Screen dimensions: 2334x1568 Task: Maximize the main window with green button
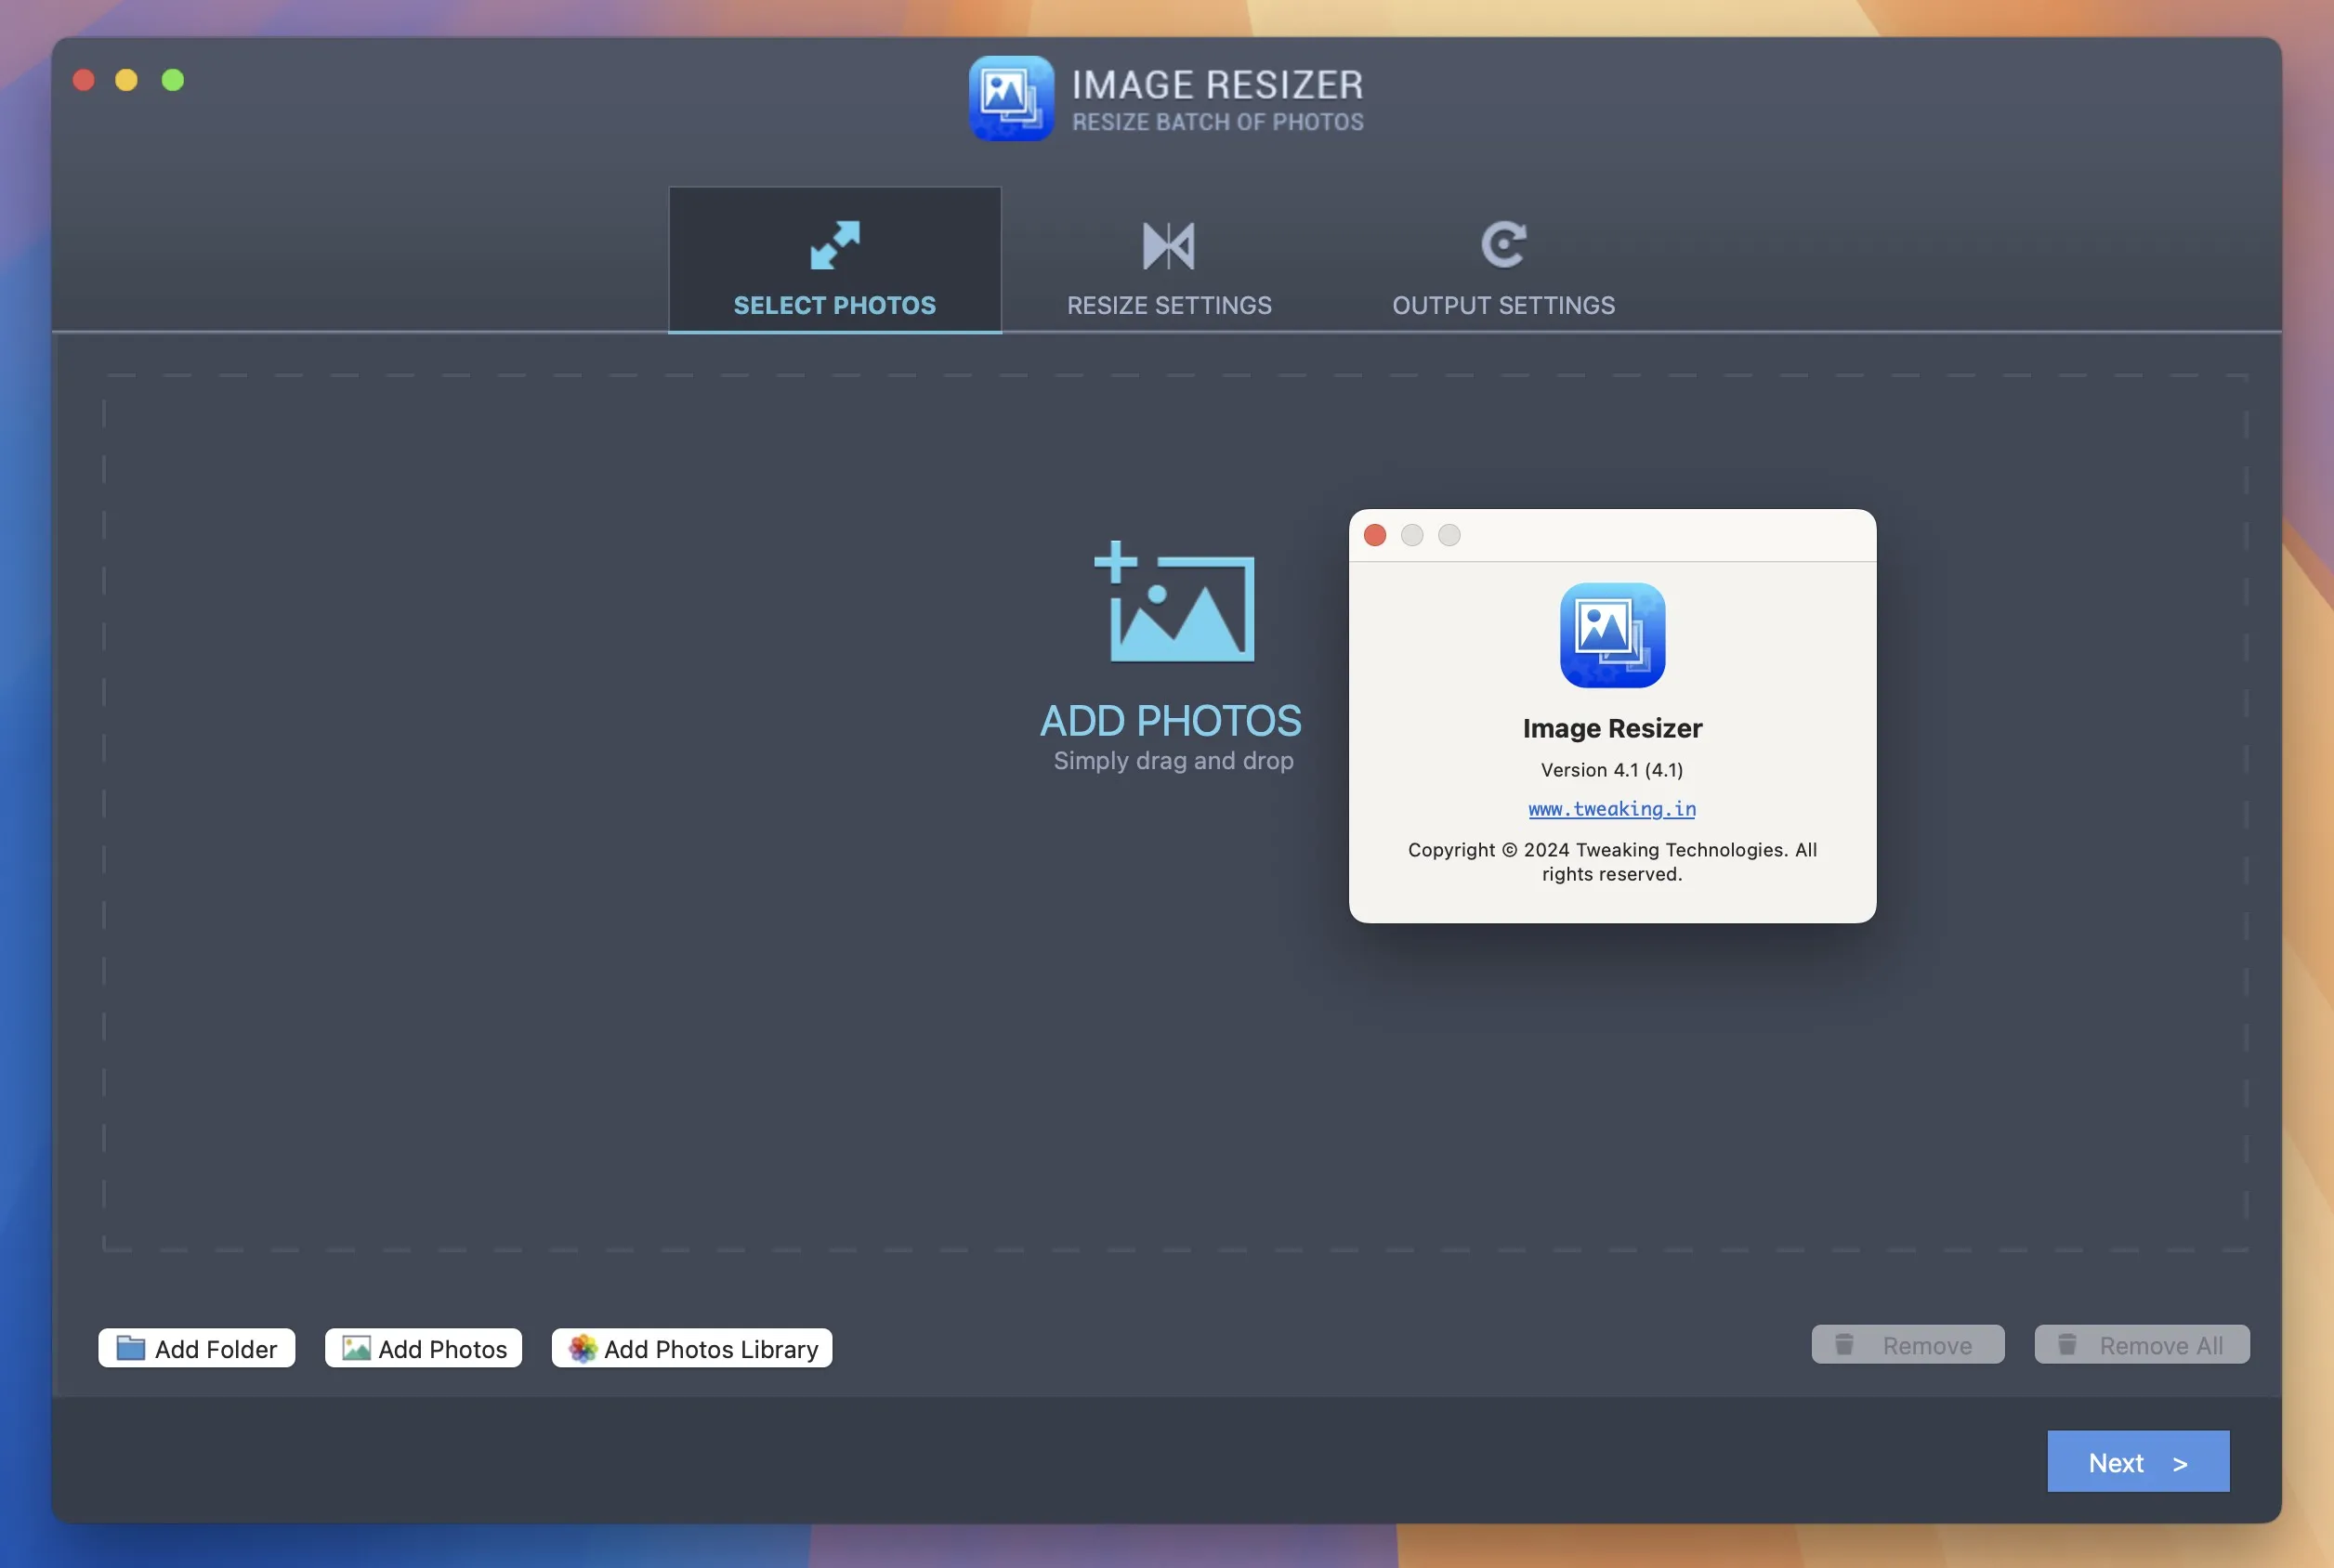[x=173, y=80]
